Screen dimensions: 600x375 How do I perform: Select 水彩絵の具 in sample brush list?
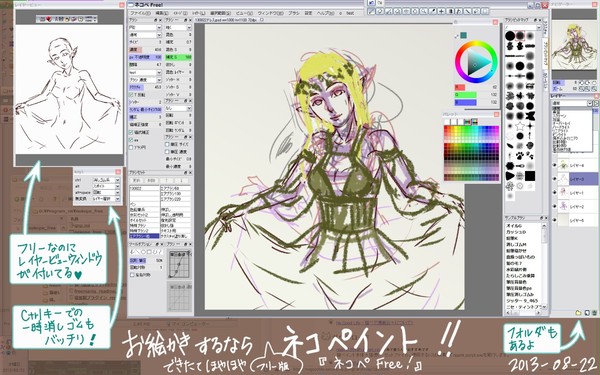[x=517, y=269]
